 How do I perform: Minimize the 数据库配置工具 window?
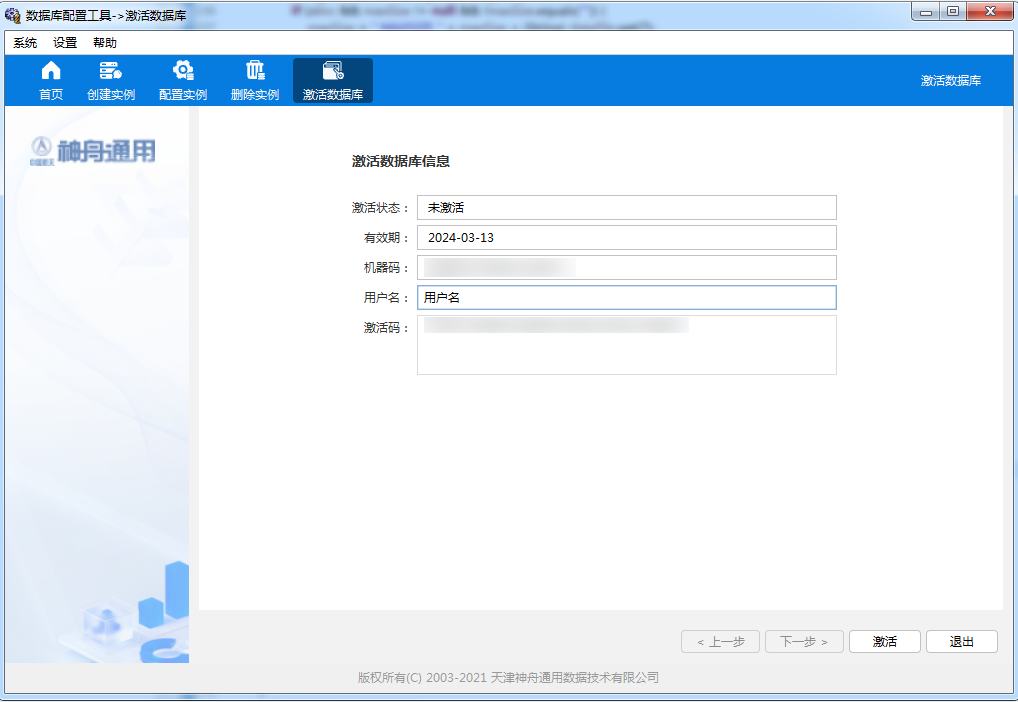[x=927, y=12]
